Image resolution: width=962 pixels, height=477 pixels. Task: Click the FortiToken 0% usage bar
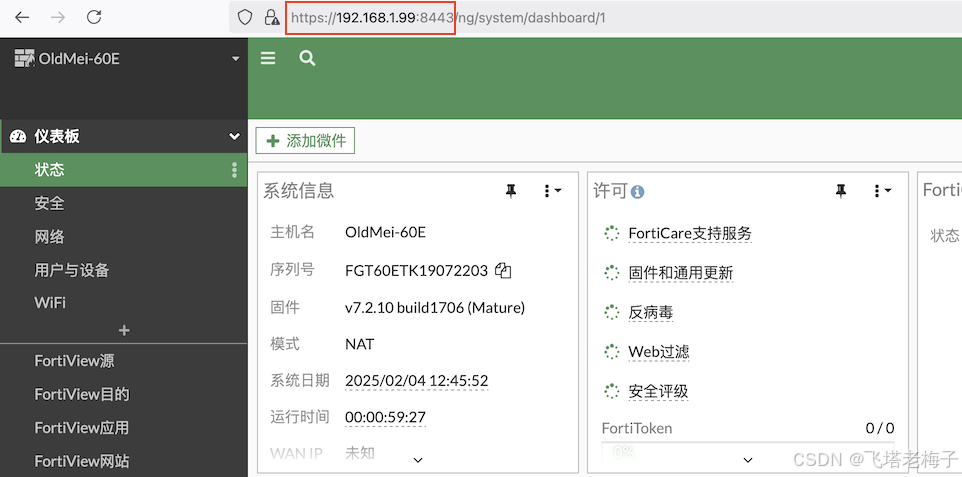(x=747, y=451)
